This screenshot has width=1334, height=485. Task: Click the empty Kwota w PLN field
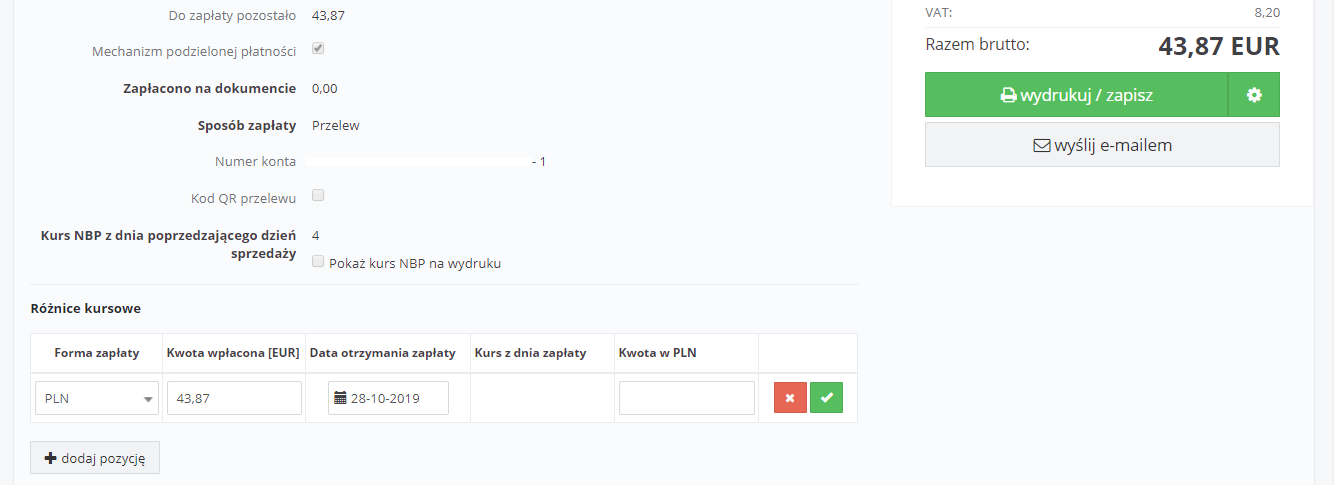click(x=687, y=398)
